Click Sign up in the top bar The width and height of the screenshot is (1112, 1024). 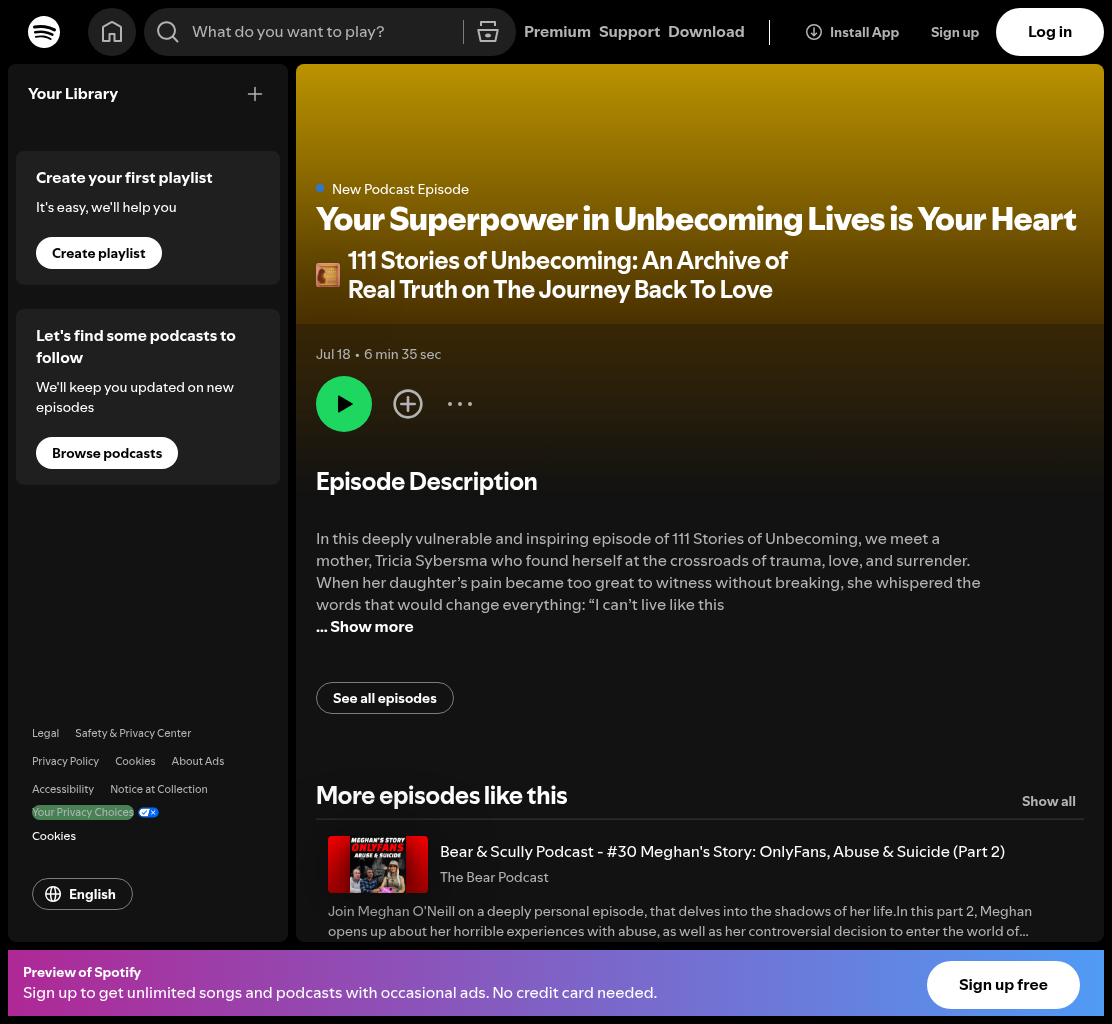tap(955, 32)
